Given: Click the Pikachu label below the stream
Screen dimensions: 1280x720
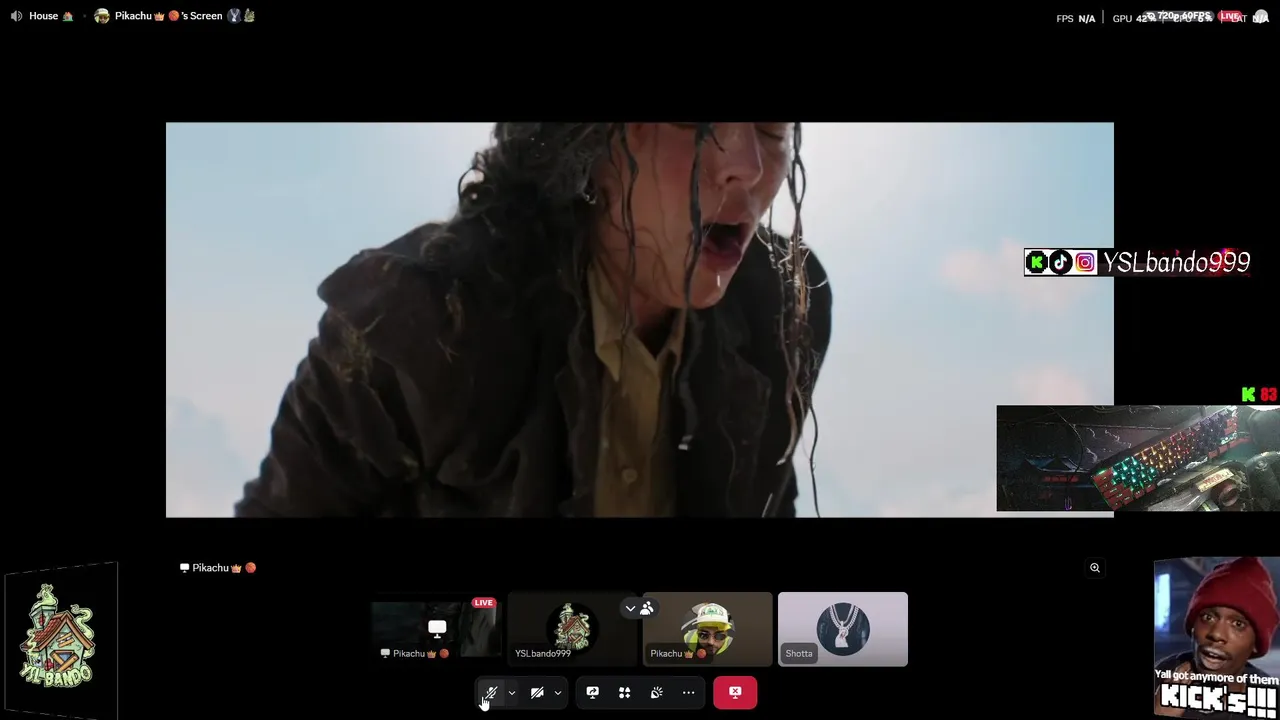Looking at the screenshot, I should tap(218, 568).
